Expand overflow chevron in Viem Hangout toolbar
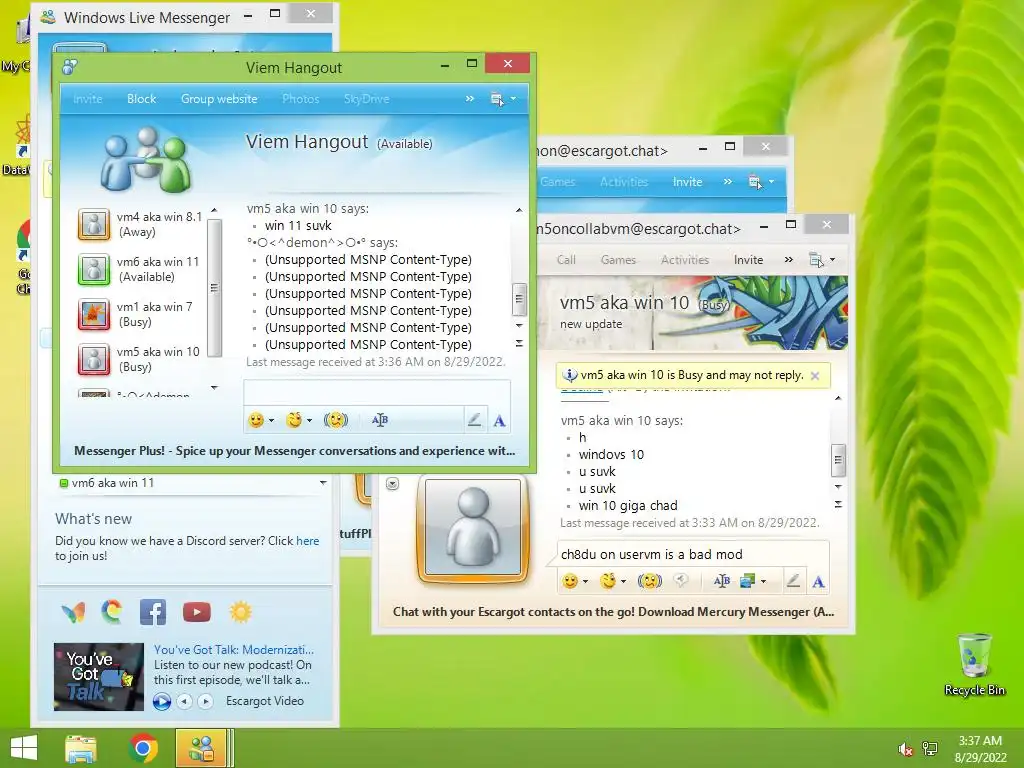This screenshot has height=768, width=1024. coord(470,99)
